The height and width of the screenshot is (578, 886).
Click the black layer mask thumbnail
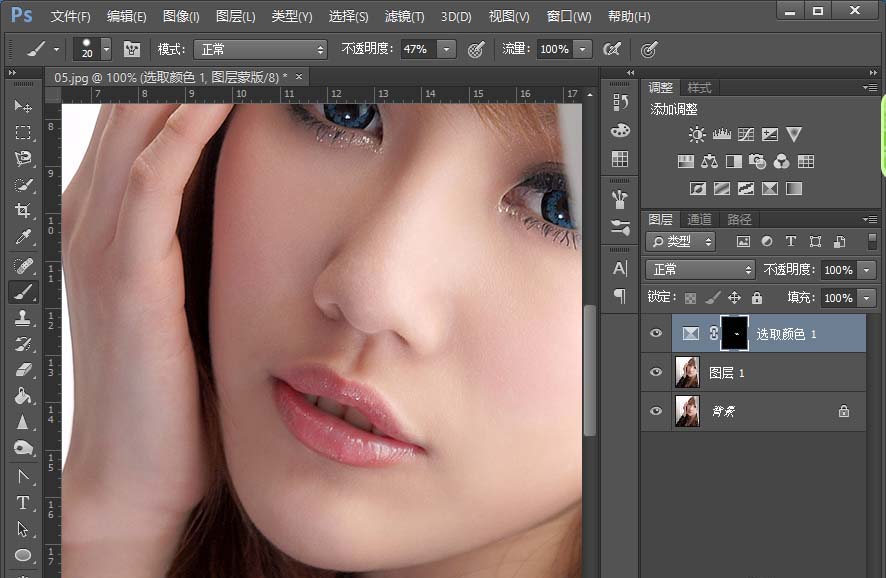click(733, 334)
